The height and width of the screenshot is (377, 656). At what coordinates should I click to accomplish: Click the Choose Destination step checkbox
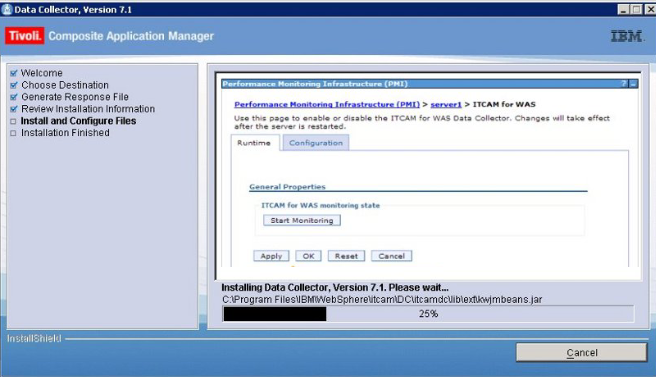(x=13, y=85)
